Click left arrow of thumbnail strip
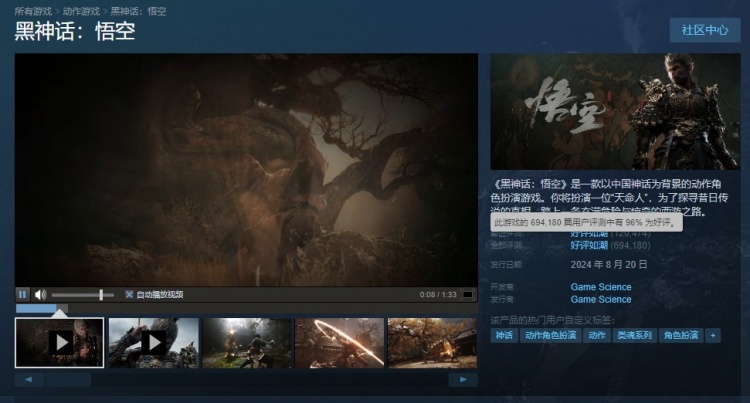 (29, 380)
